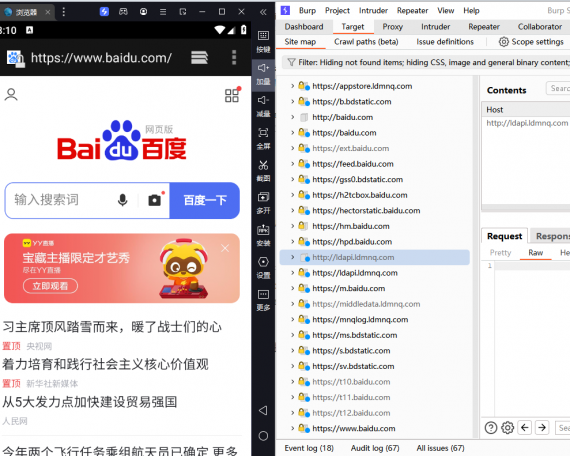Click the 百度一下 search button

[x=205, y=200]
